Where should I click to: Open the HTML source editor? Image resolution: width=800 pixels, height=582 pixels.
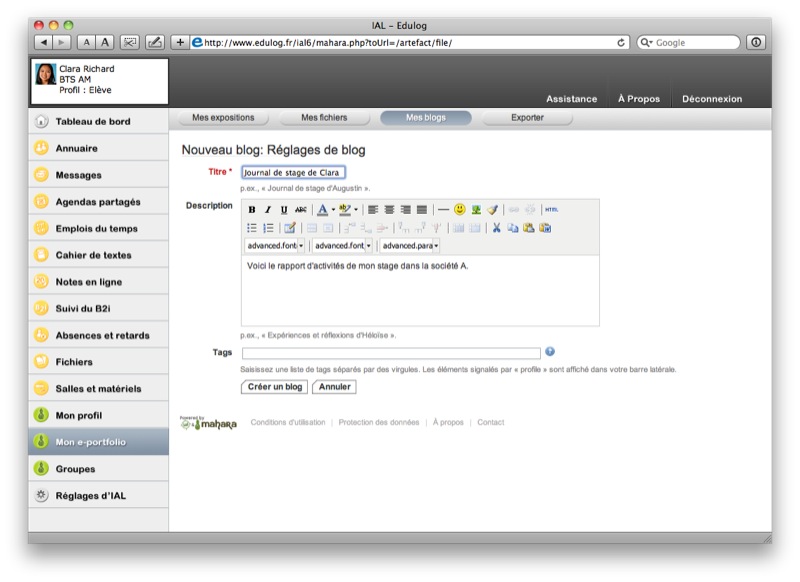pyautogui.click(x=552, y=210)
